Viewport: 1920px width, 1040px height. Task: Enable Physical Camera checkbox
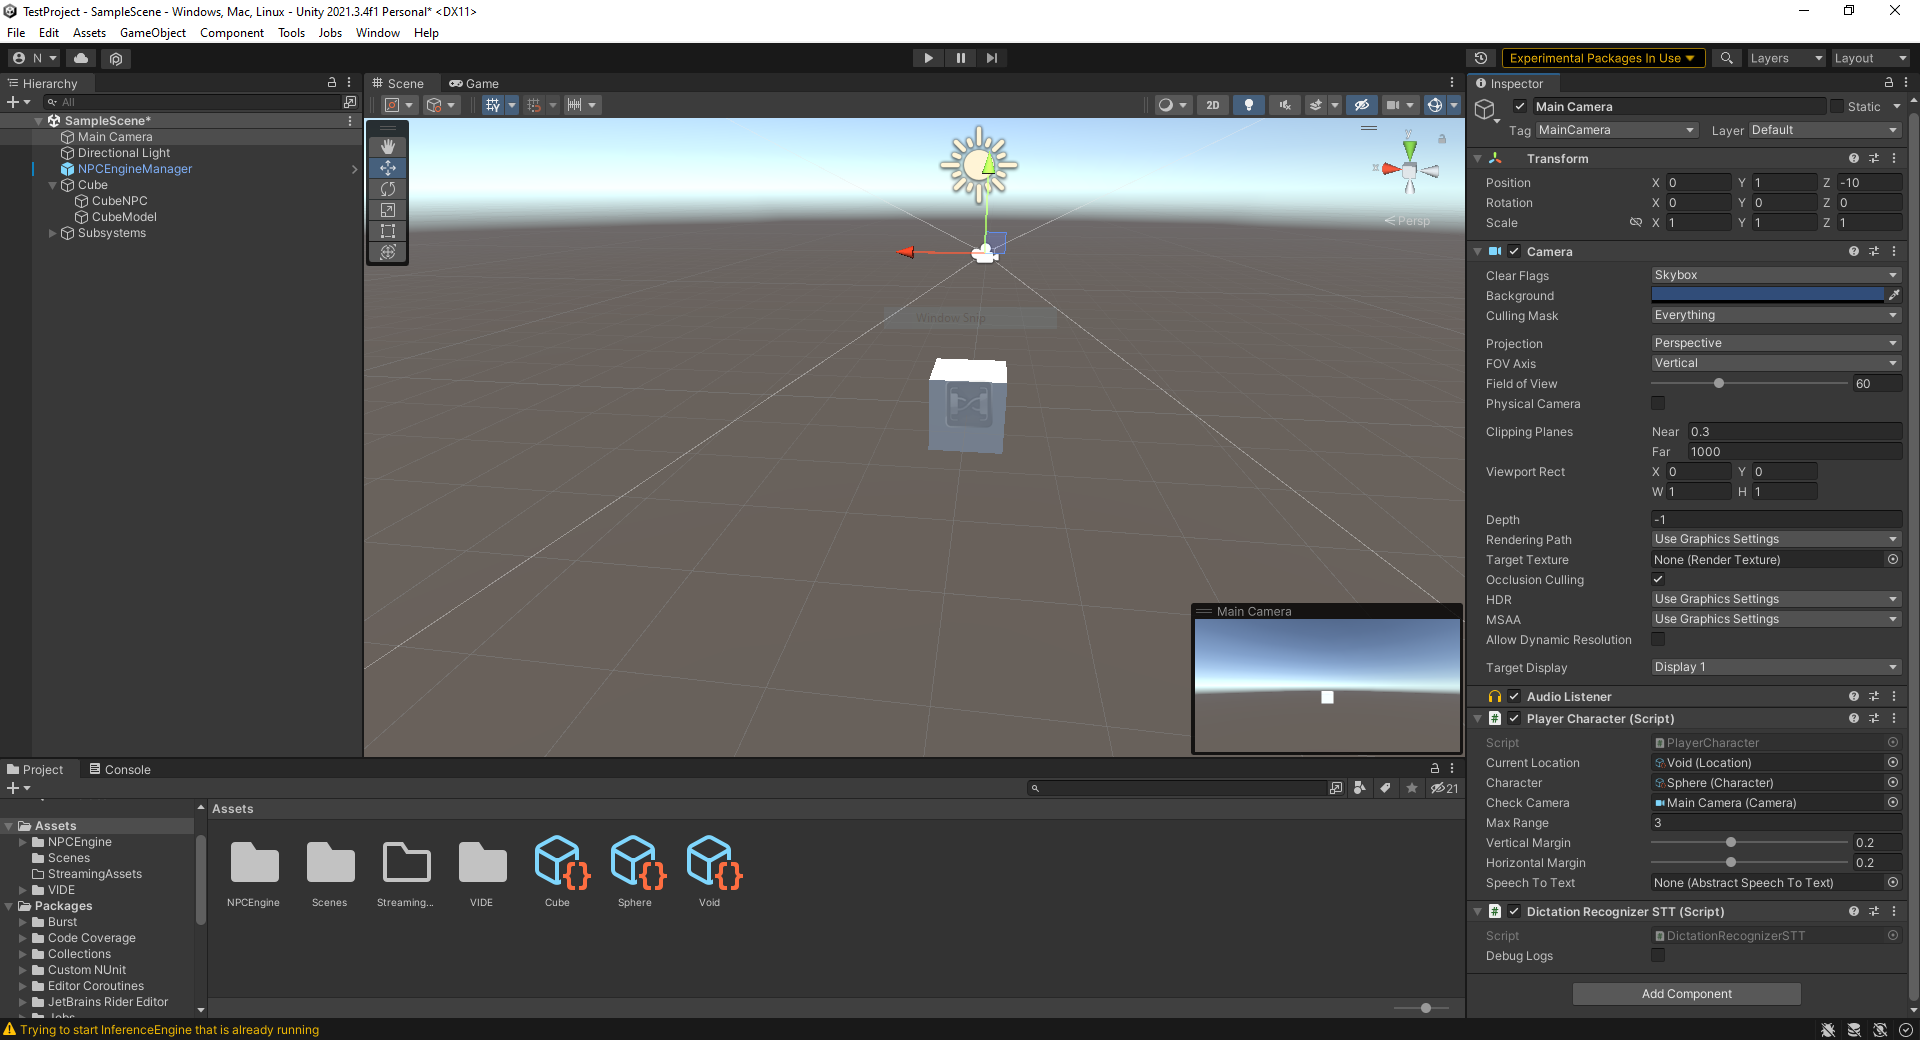(x=1658, y=403)
